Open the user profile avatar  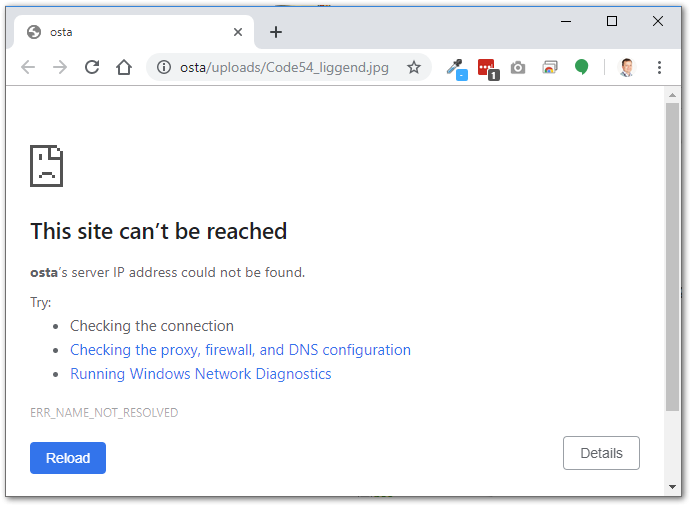tap(626, 67)
